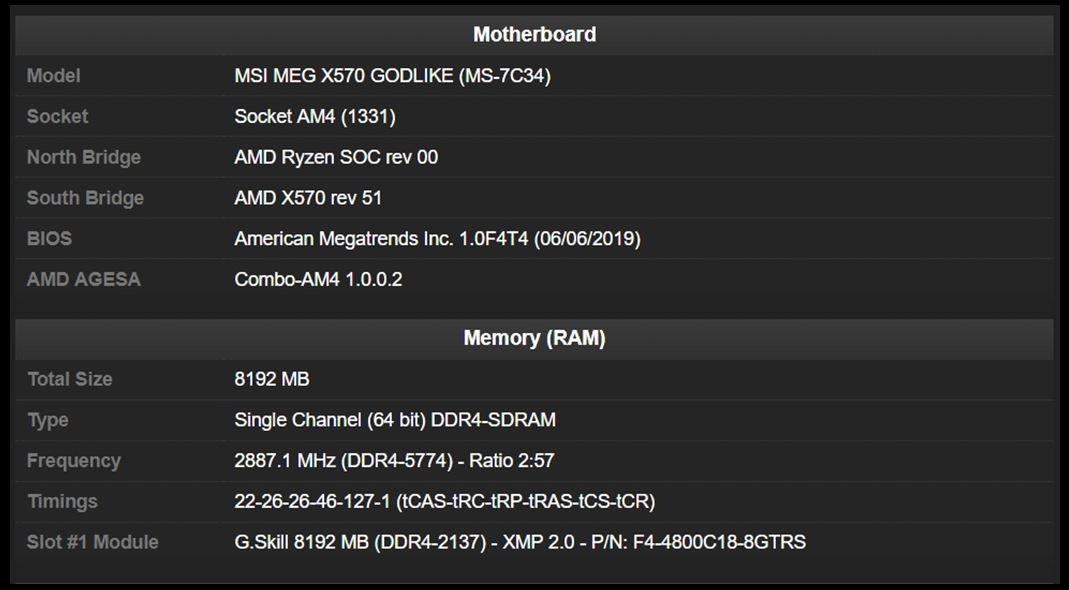Screen dimensions: 1069x590
Task: Select the AMD Ryzen SOC rev 00 text
Action: coord(336,157)
